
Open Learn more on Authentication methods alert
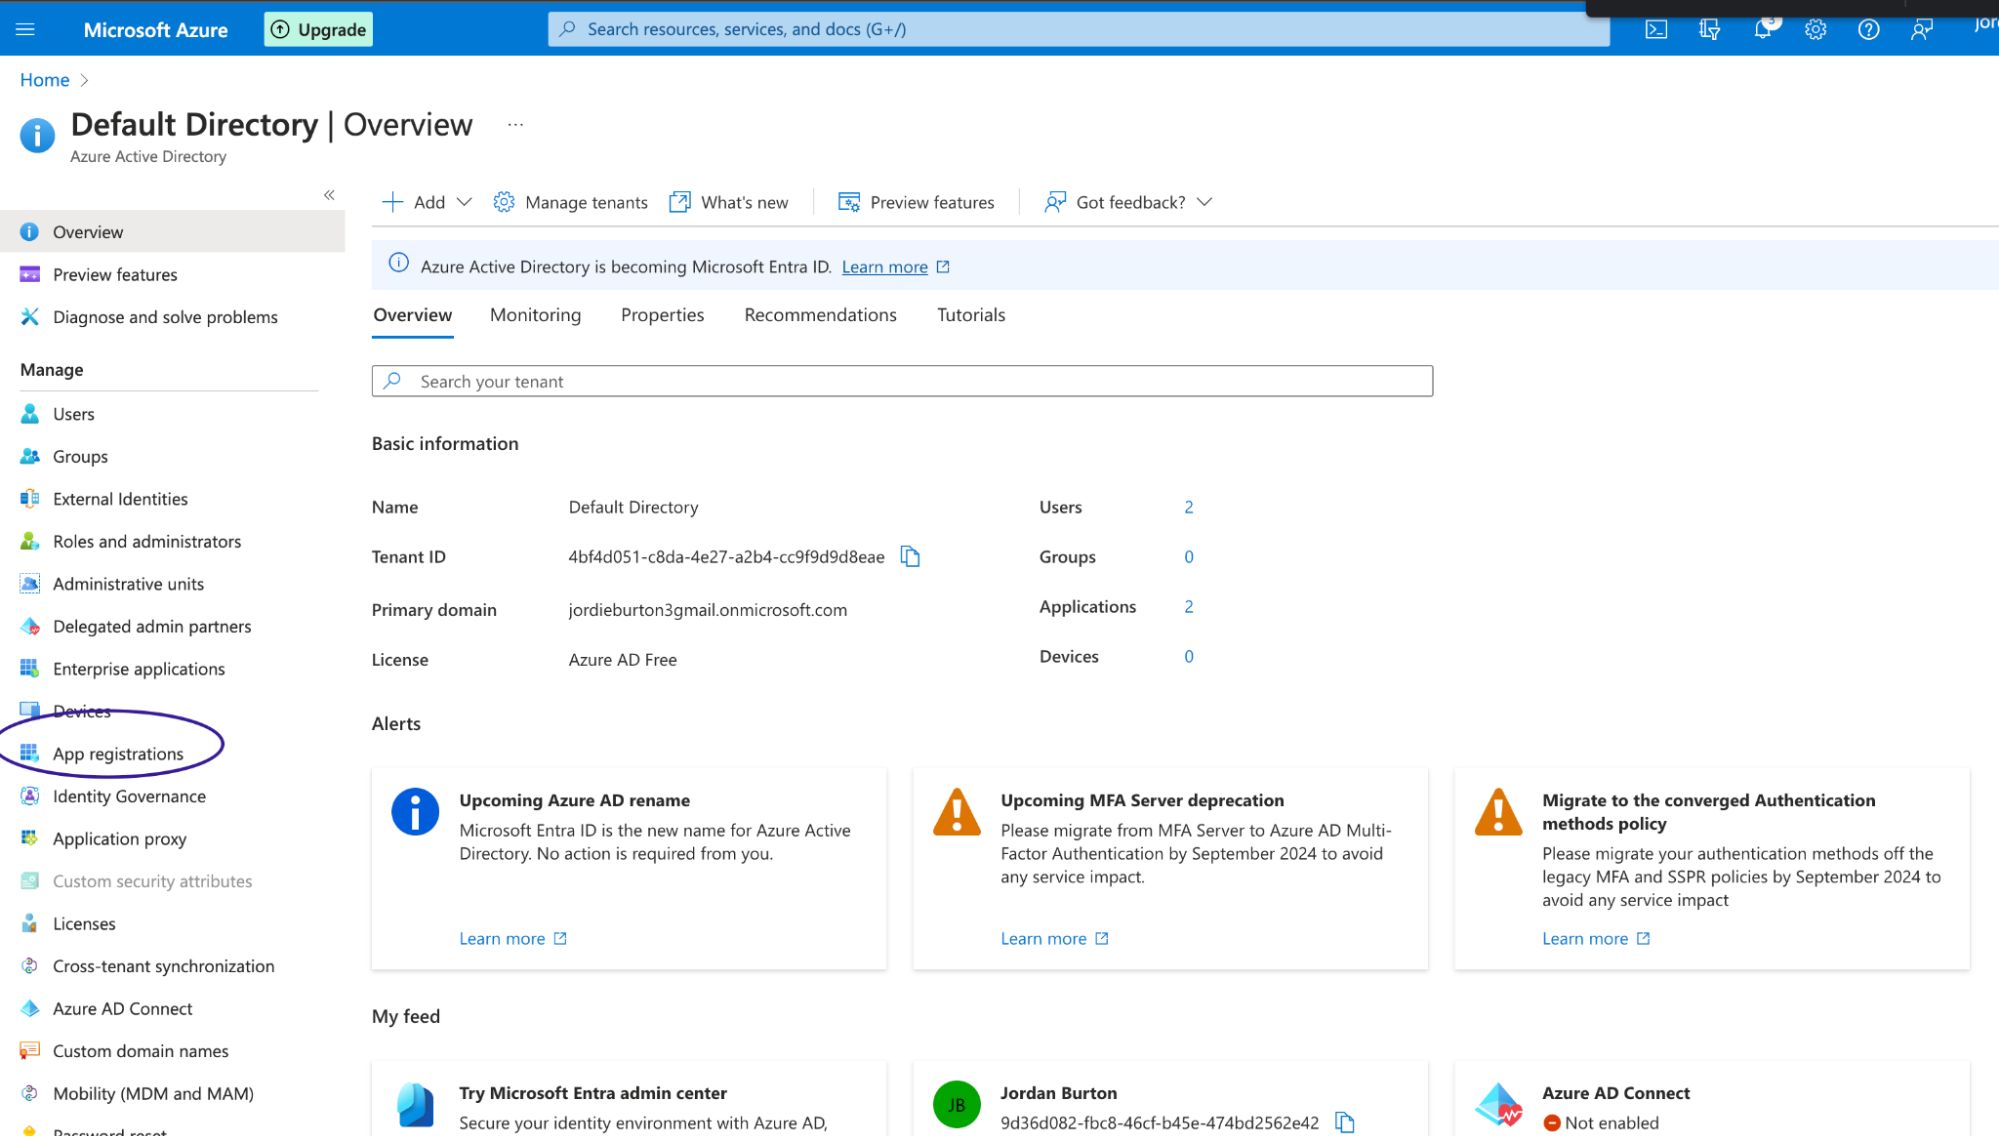1585,939
